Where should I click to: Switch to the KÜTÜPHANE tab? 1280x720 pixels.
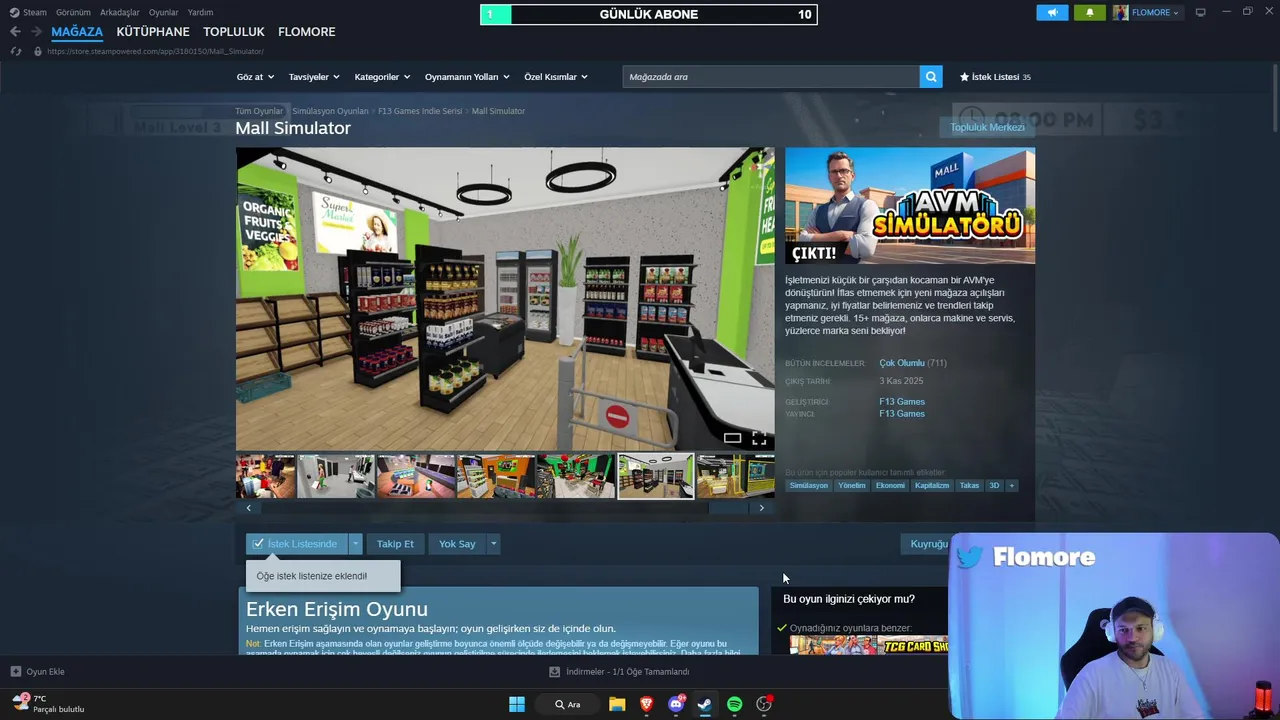pyautogui.click(x=153, y=32)
